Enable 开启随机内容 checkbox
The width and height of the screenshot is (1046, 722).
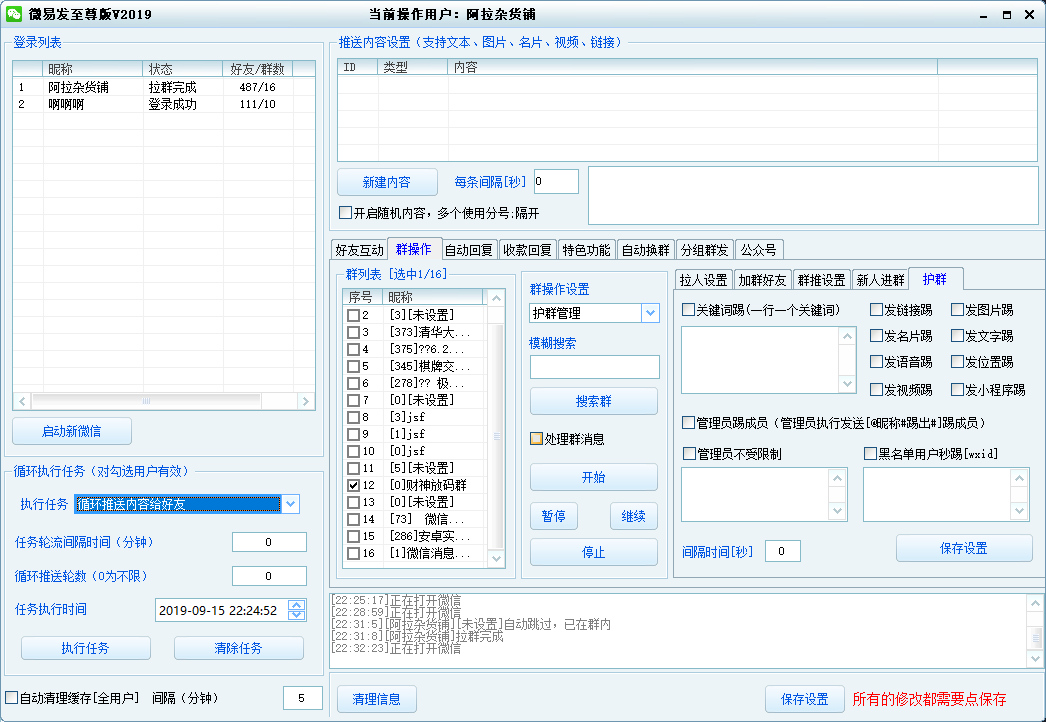346,213
